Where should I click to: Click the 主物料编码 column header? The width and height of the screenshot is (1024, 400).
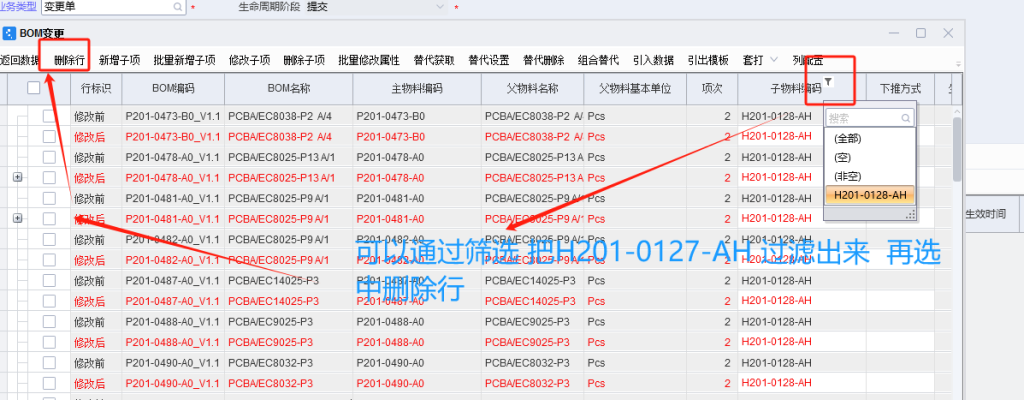point(417,88)
